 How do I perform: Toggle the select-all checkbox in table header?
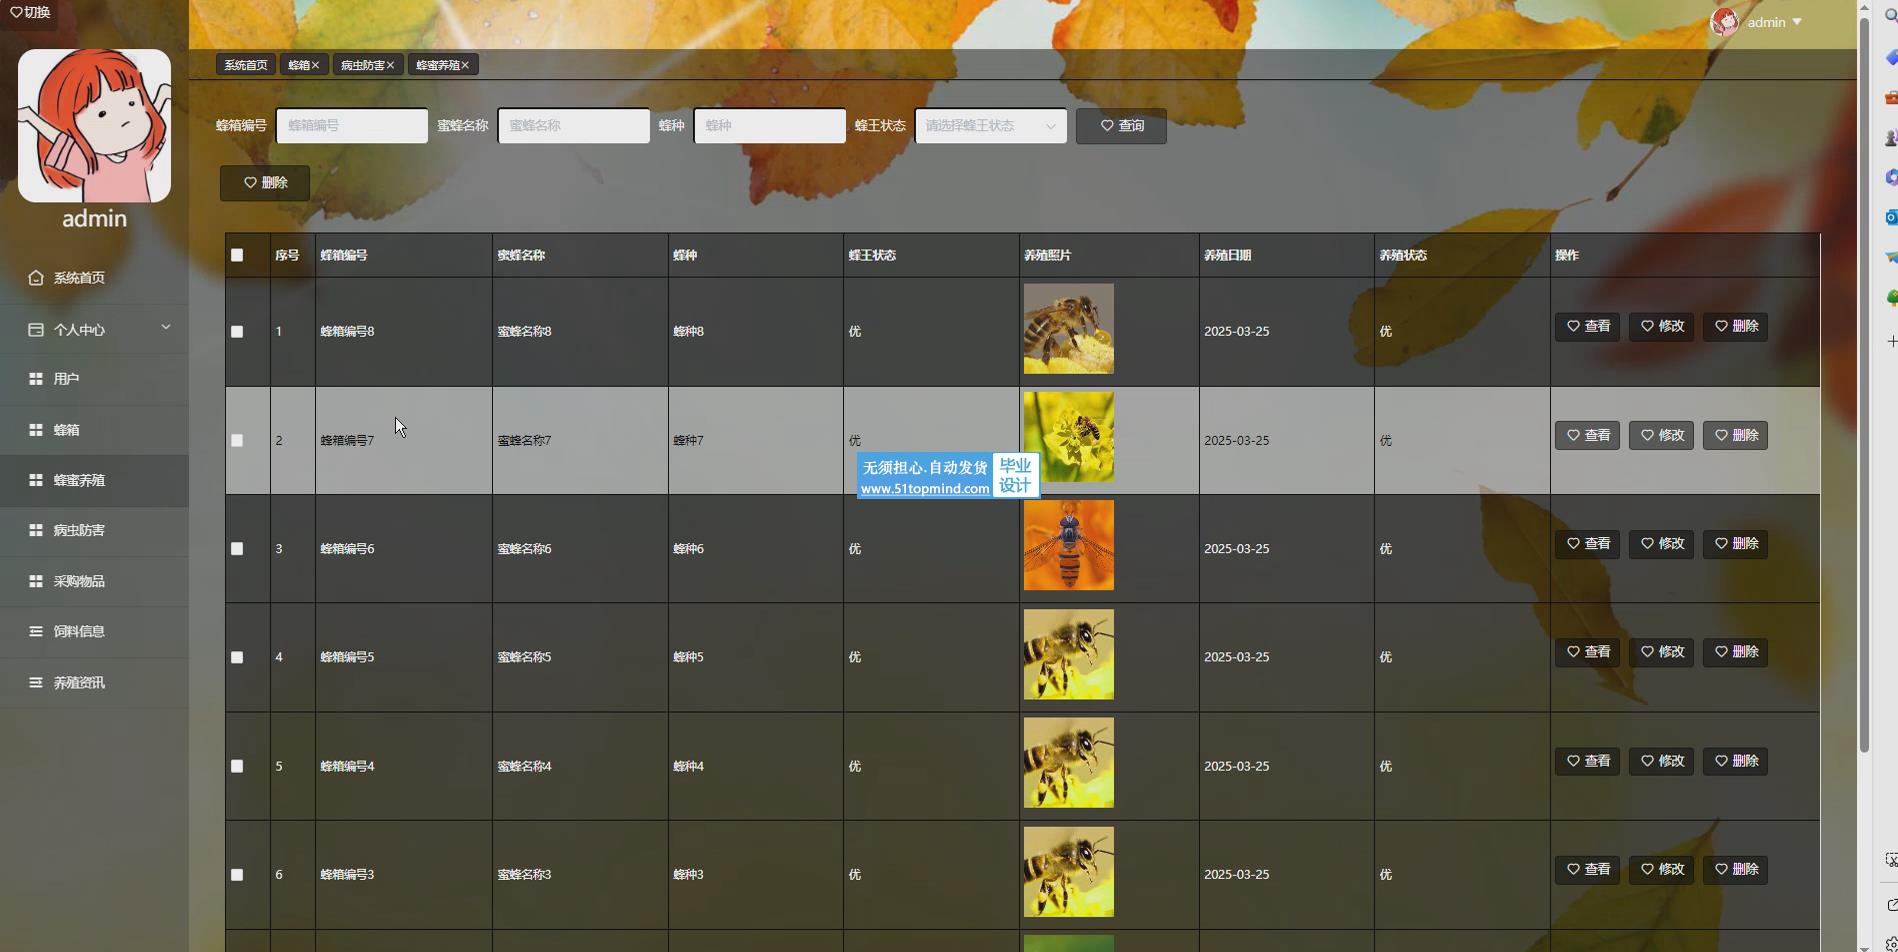237,255
